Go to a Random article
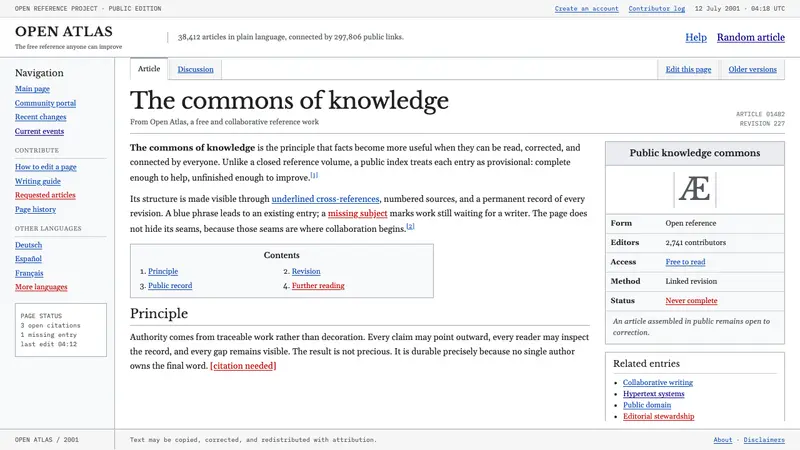 pyautogui.click(x=751, y=37)
